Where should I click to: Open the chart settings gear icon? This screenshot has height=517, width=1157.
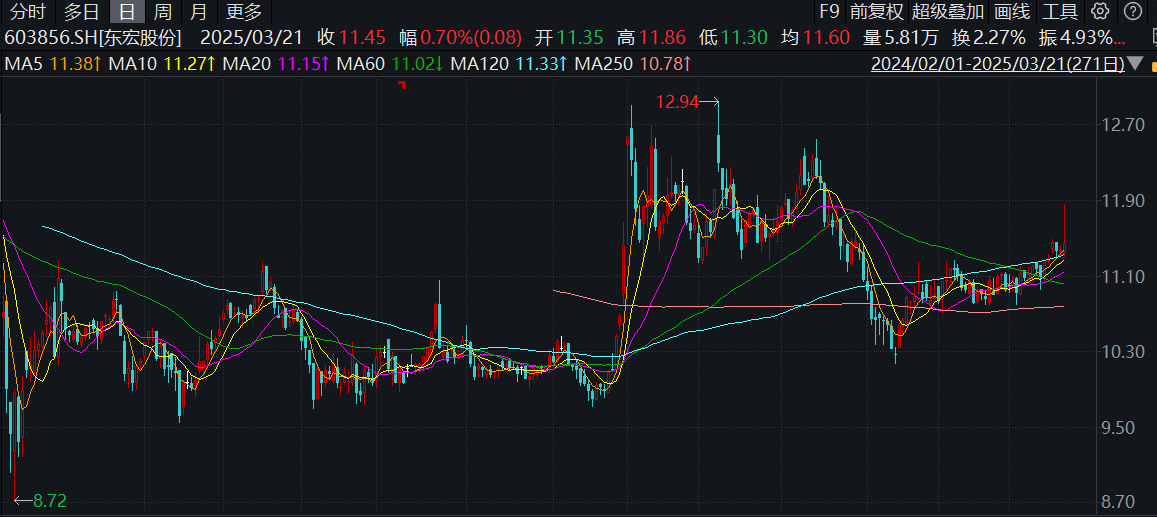[1099, 11]
